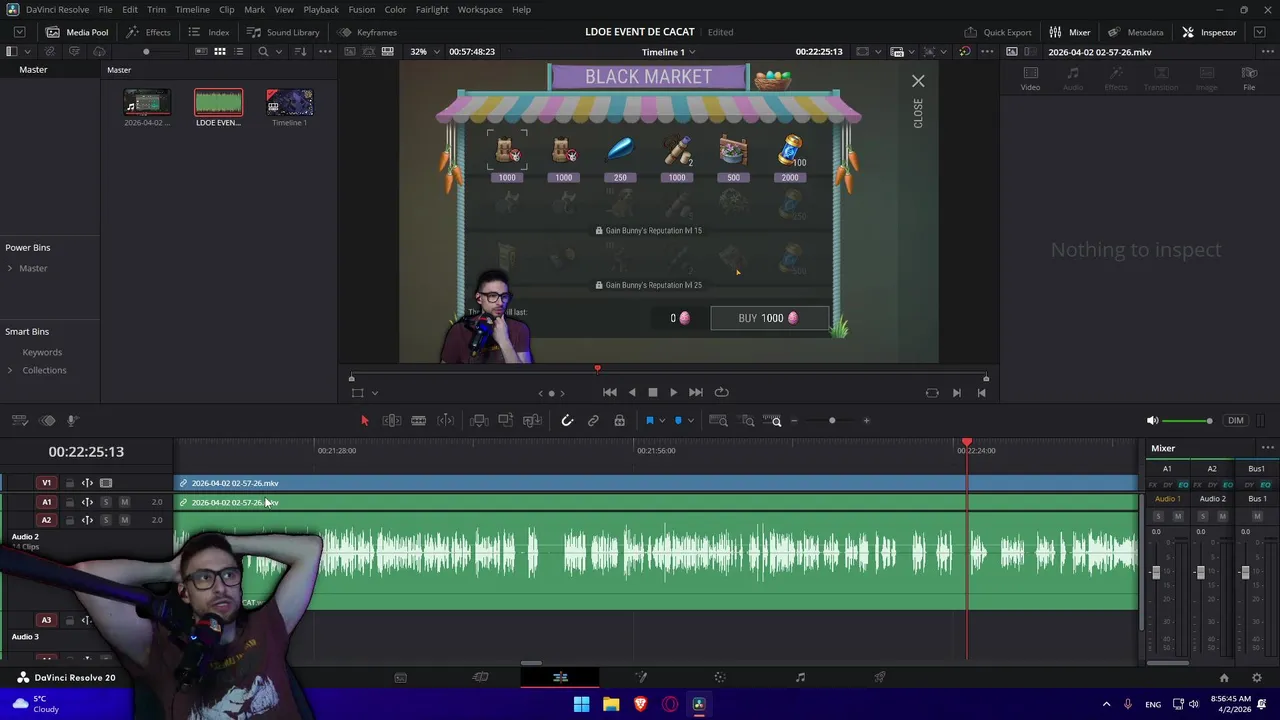Solo track A1 in timeline header
The image size is (1280, 720).
click(x=105, y=502)
